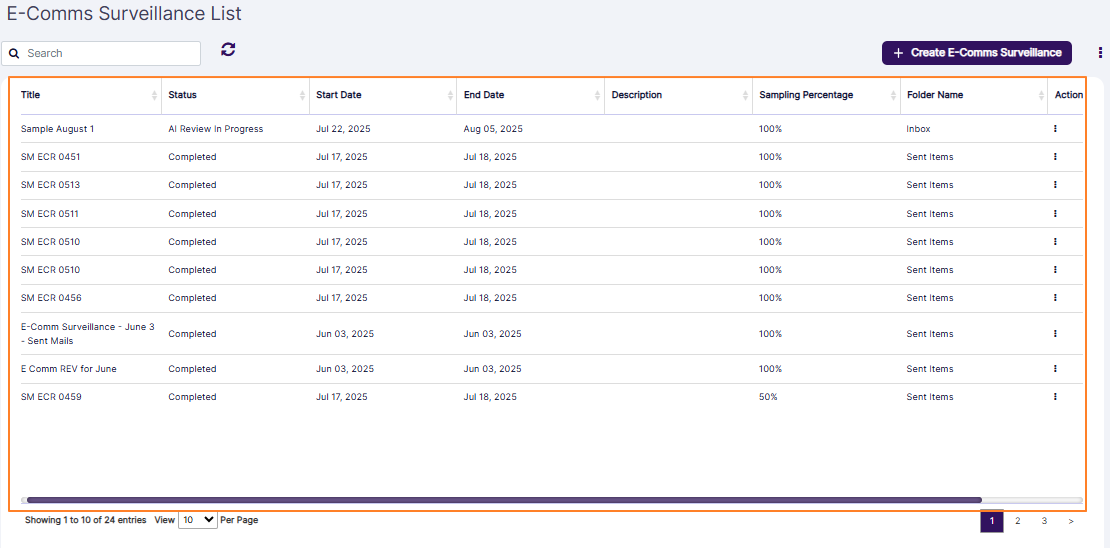Select SM ECR 0459 title cell
Screen dimensions: 1110x548
click(51, 397)
